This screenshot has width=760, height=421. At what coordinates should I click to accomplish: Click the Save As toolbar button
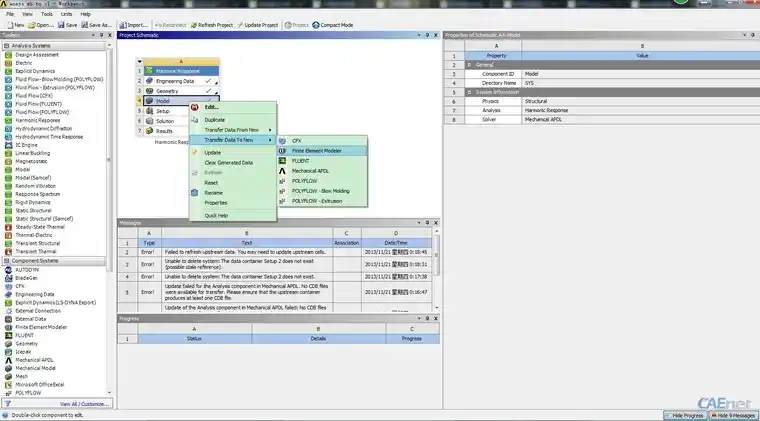click(96, 25)
